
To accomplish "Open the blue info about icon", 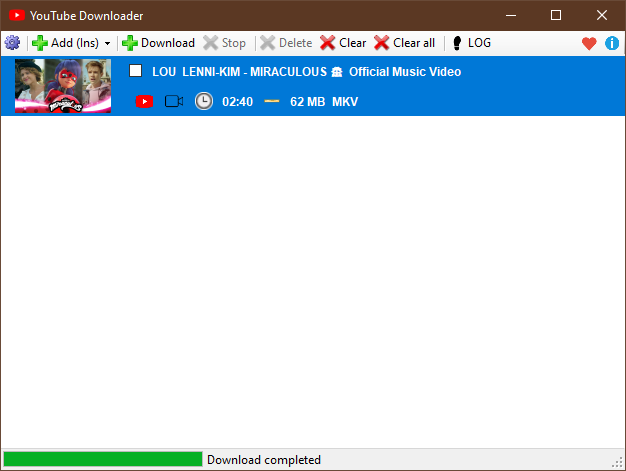I will click(x=612, y=43).
